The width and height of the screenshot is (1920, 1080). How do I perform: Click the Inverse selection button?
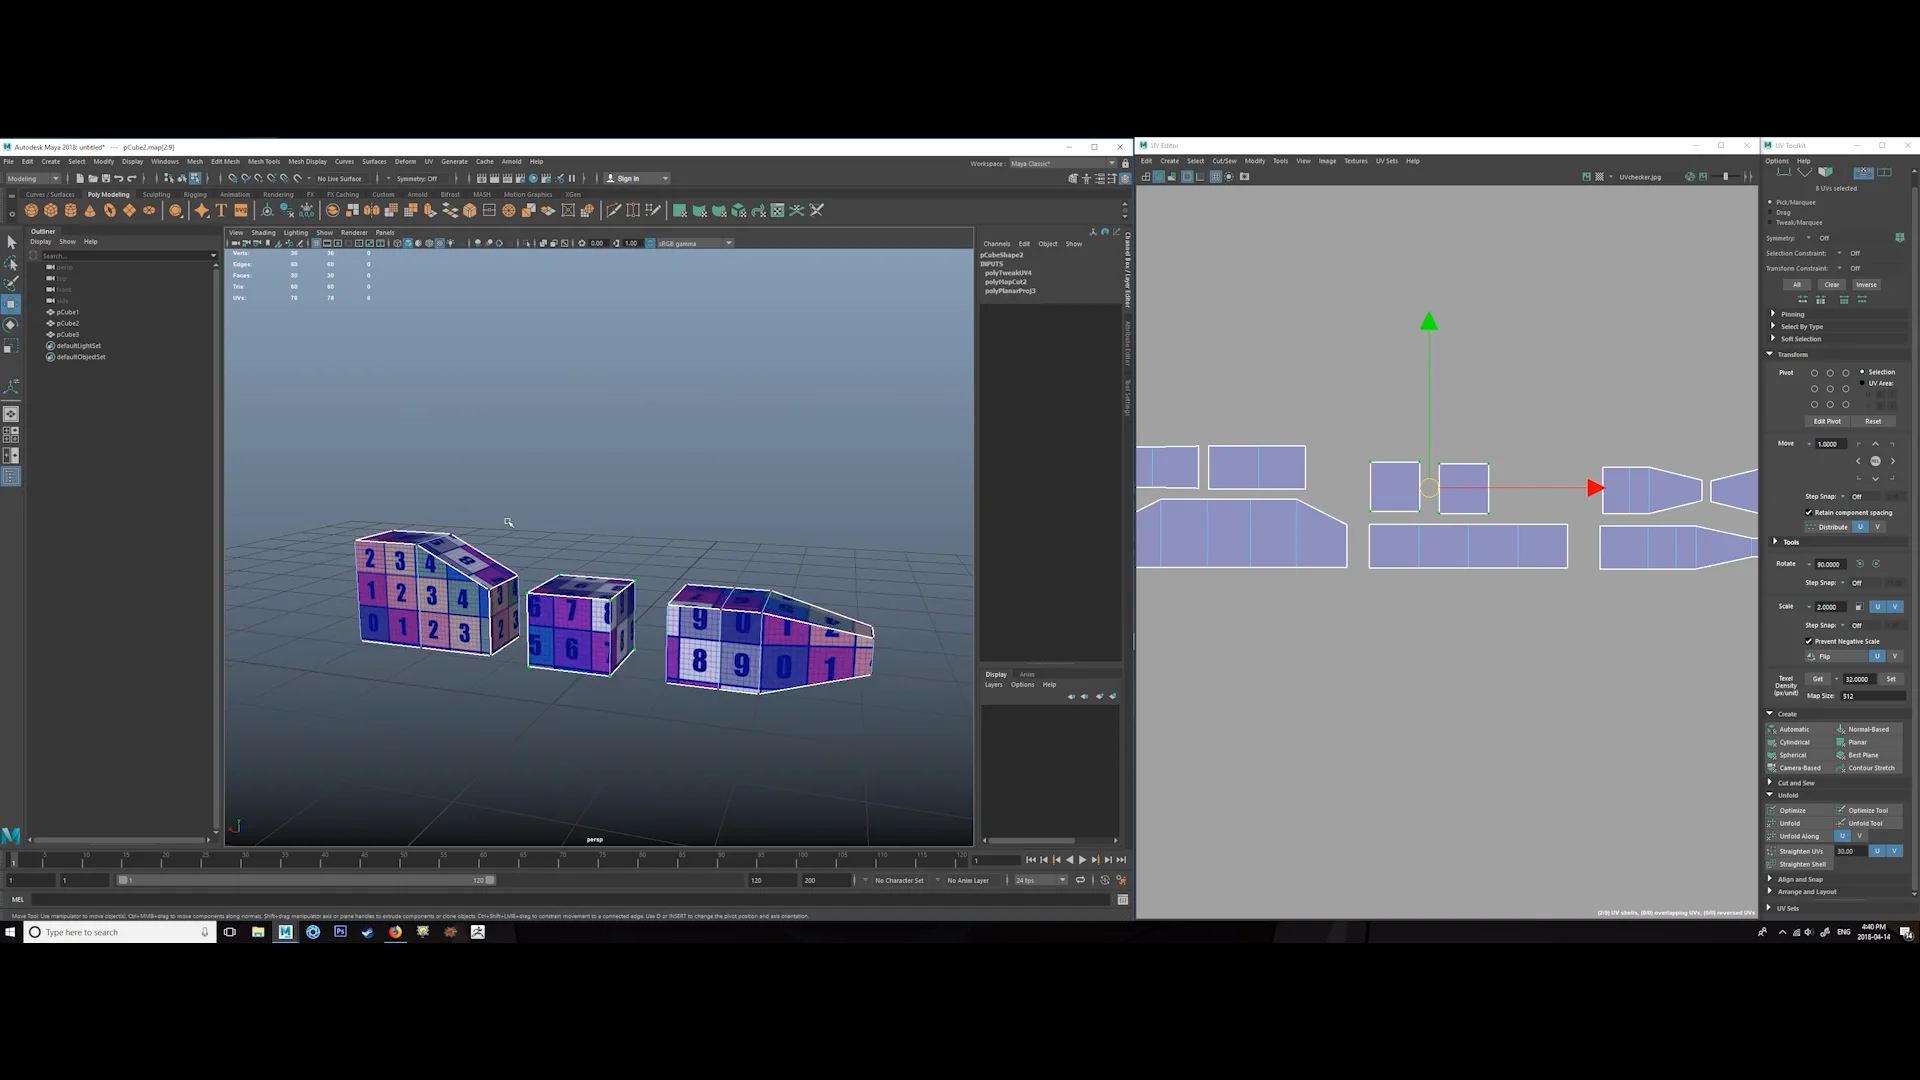pos(1866,285)
